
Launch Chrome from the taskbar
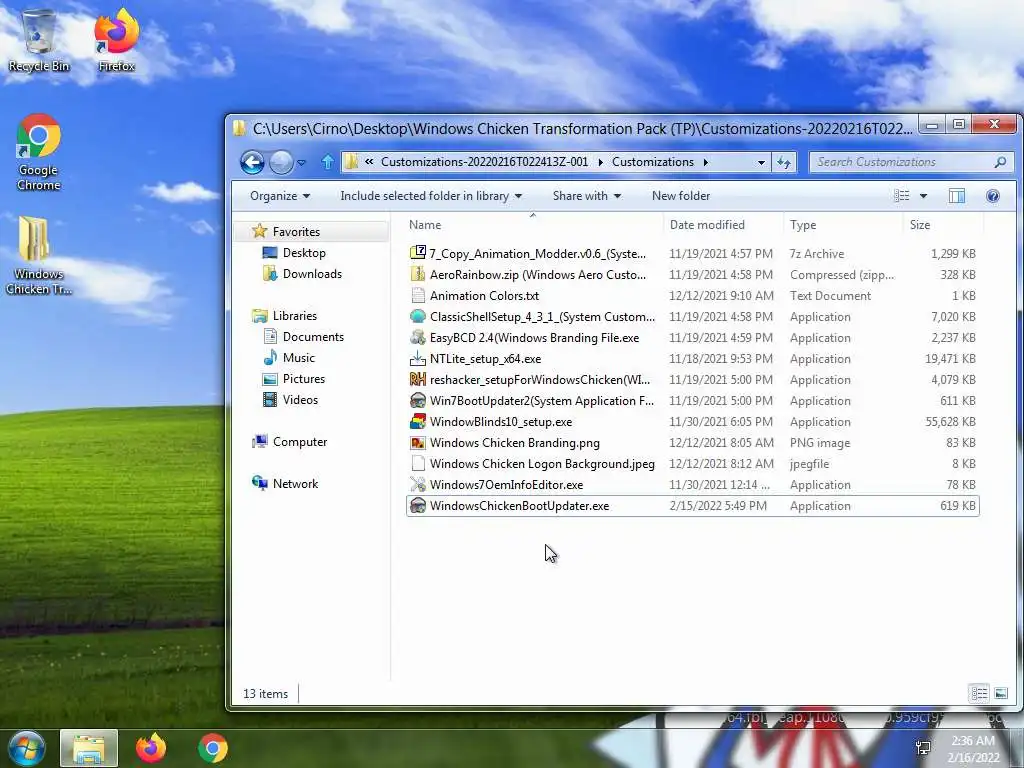click(213, 748)
